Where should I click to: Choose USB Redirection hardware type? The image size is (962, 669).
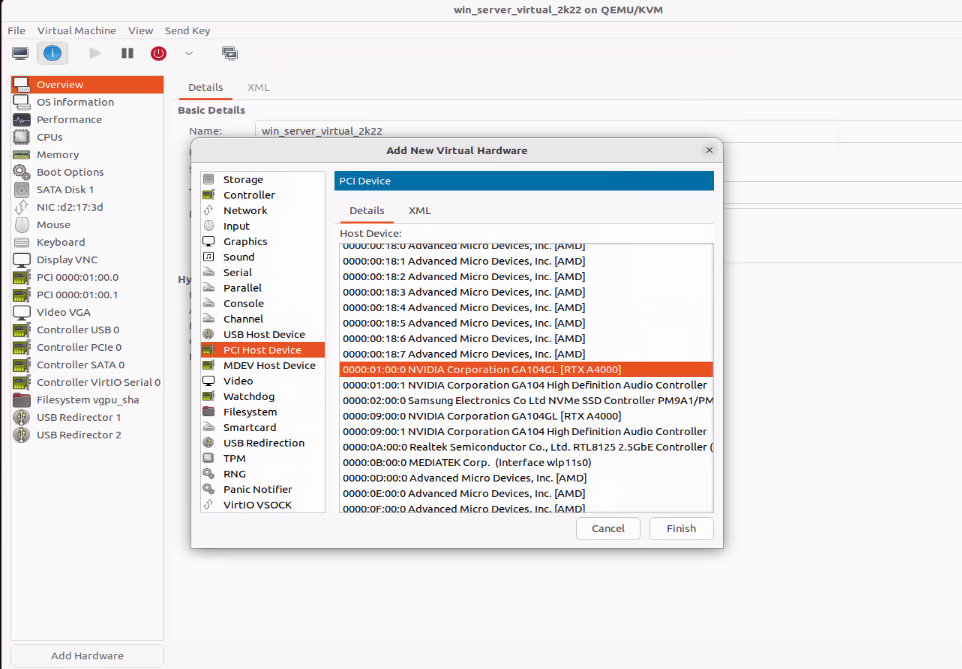[x=263, y=443]
